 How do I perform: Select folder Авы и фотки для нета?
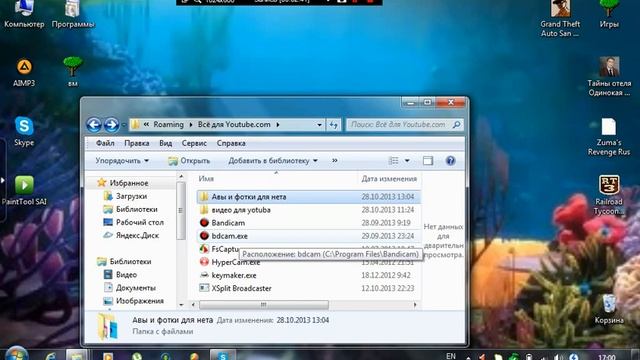coord(309,197)
